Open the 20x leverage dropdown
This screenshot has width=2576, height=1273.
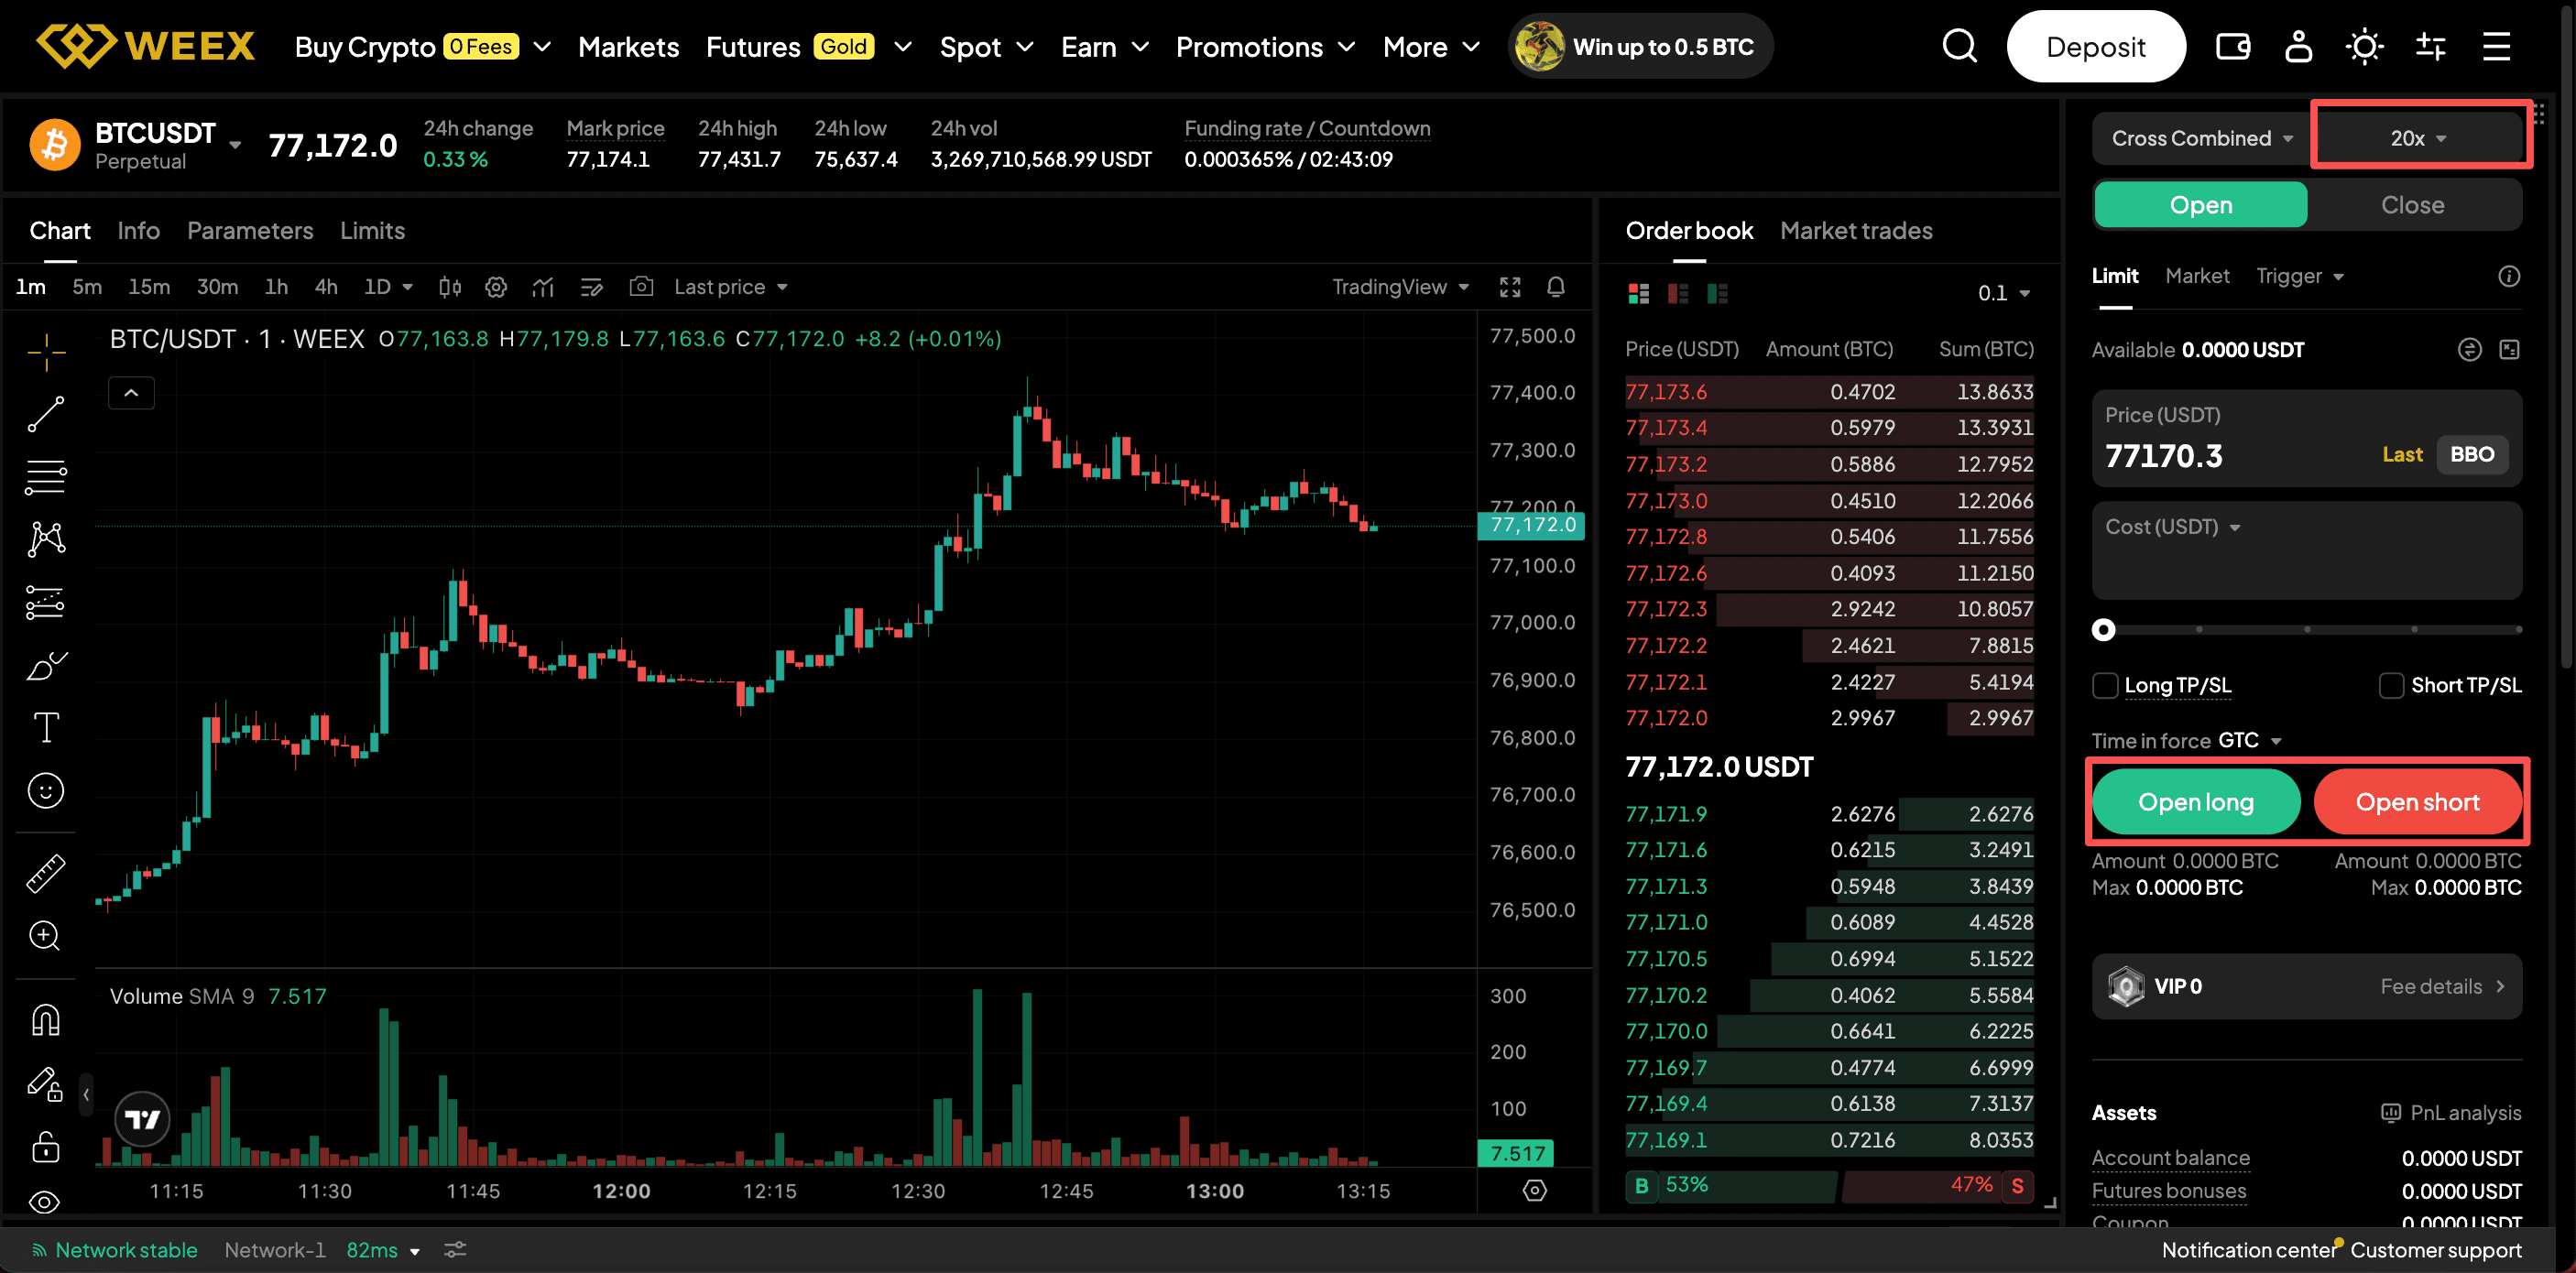coord(2418,138)
